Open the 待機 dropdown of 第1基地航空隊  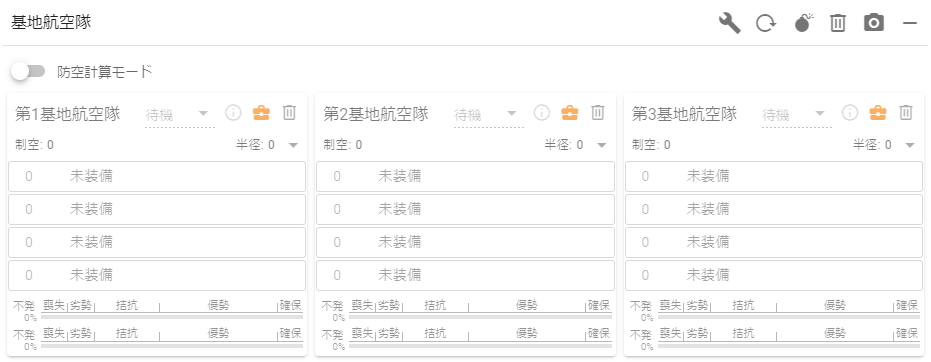click(179, 115)
